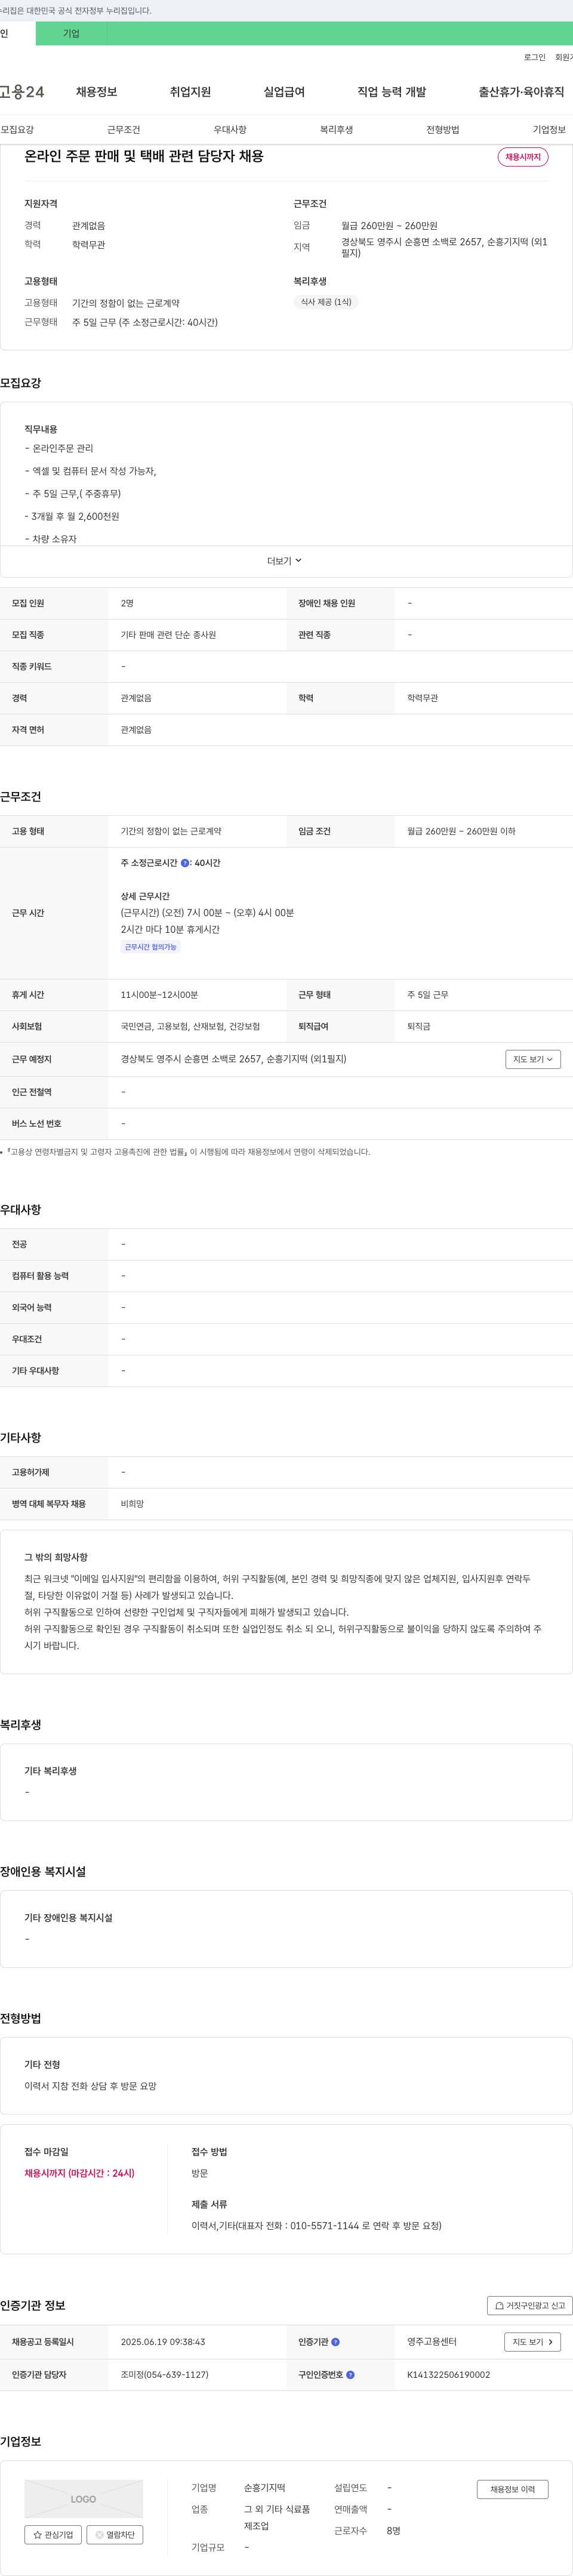Screen dimensions: 573x2576
Task: Click the 2025.06.19 09:38:43 registration date
Action: [162, 2342]
